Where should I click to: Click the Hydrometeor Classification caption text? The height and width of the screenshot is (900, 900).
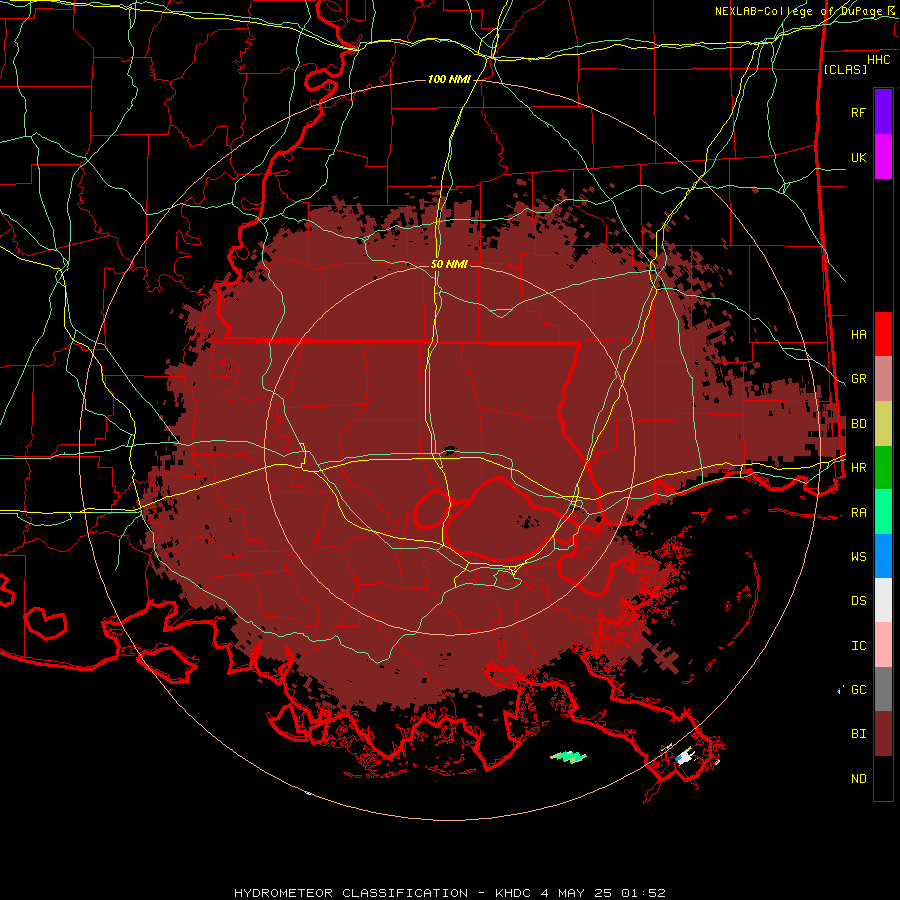tap(449, 893)
